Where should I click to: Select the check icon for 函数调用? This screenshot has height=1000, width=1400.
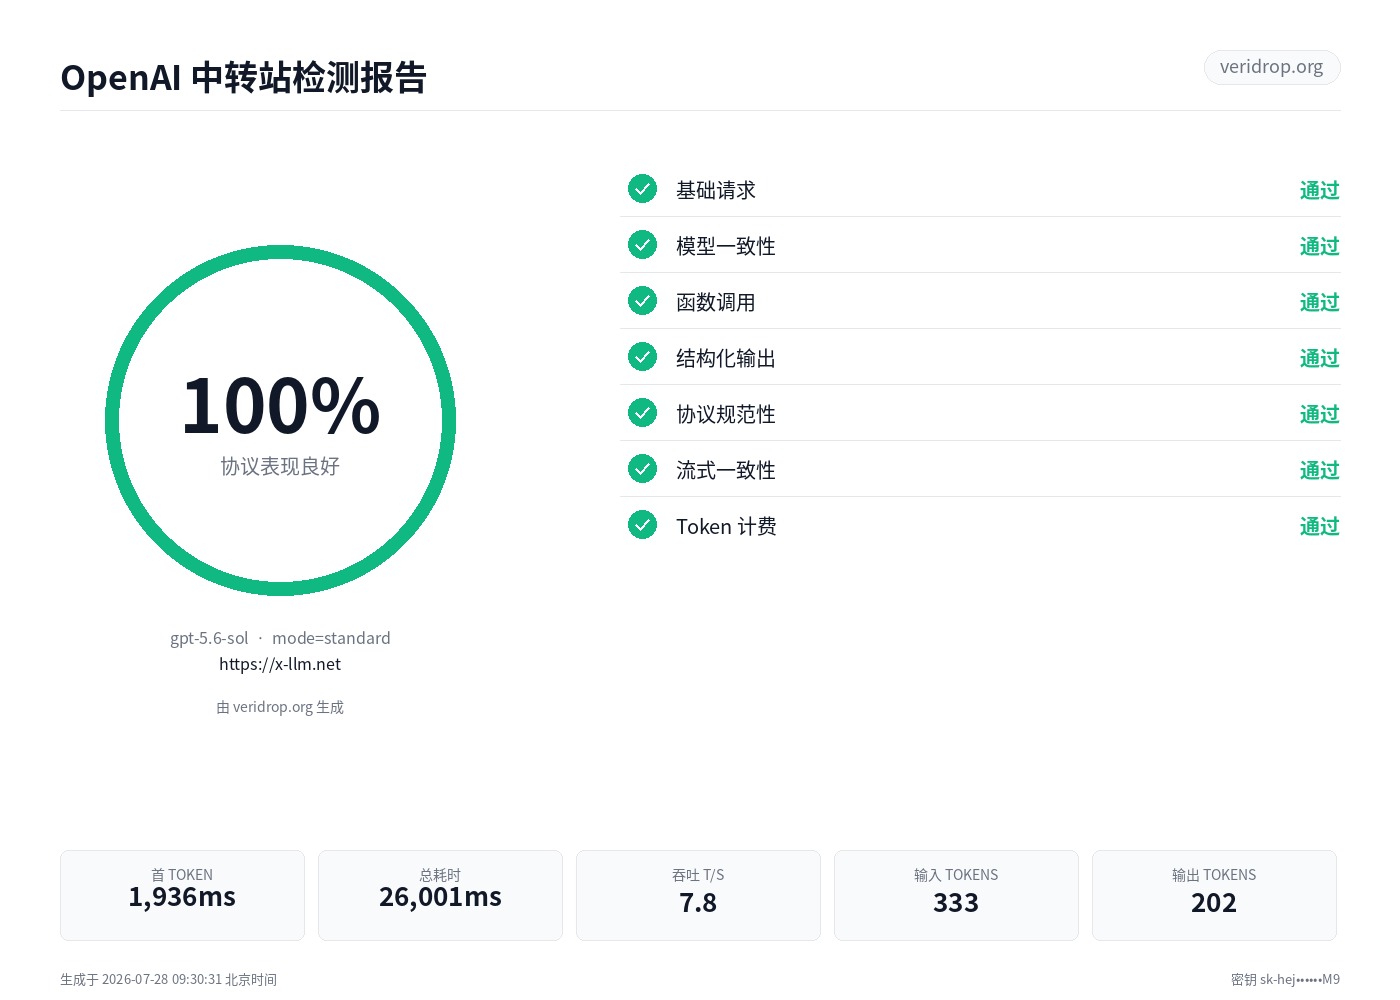click(642, 300)
